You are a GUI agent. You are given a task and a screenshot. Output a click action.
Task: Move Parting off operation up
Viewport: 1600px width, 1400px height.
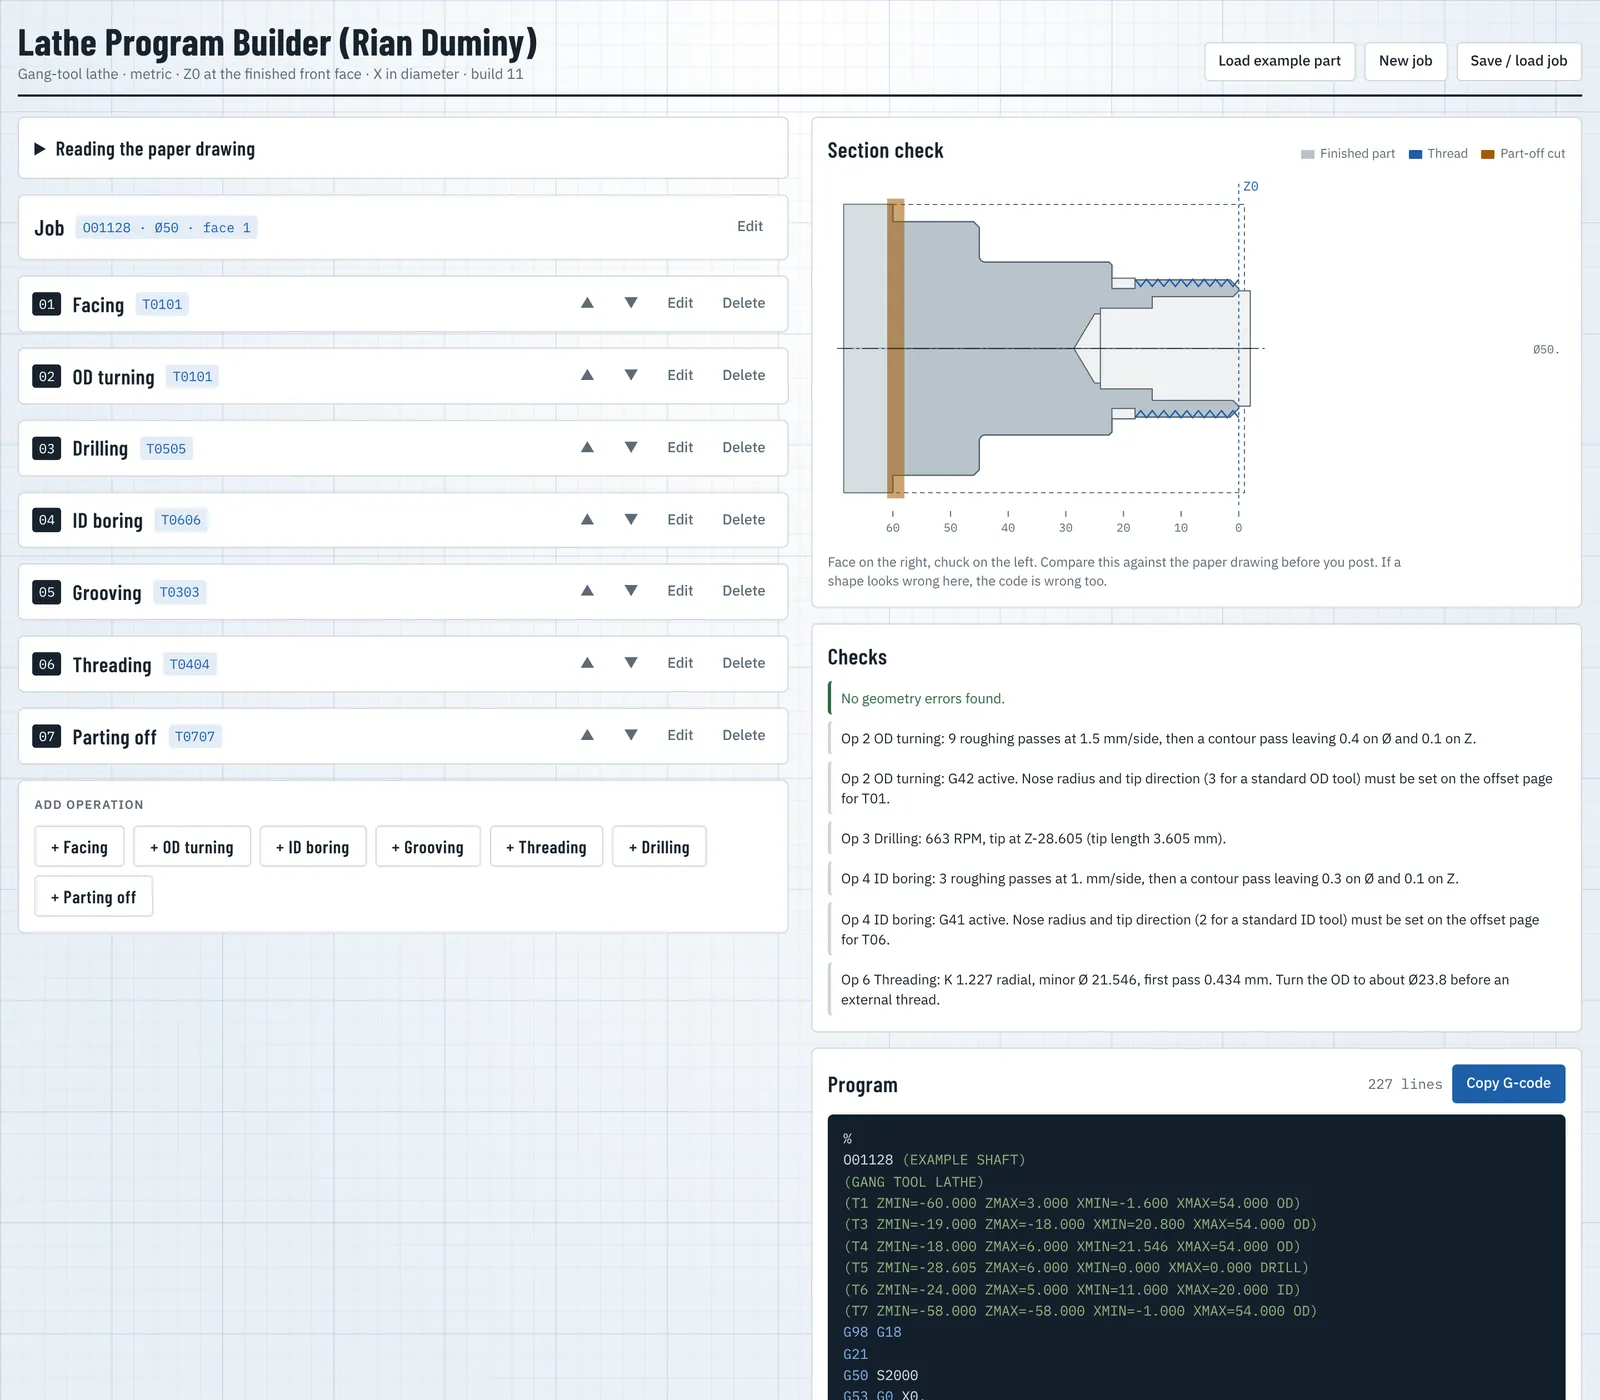[587, 735]
